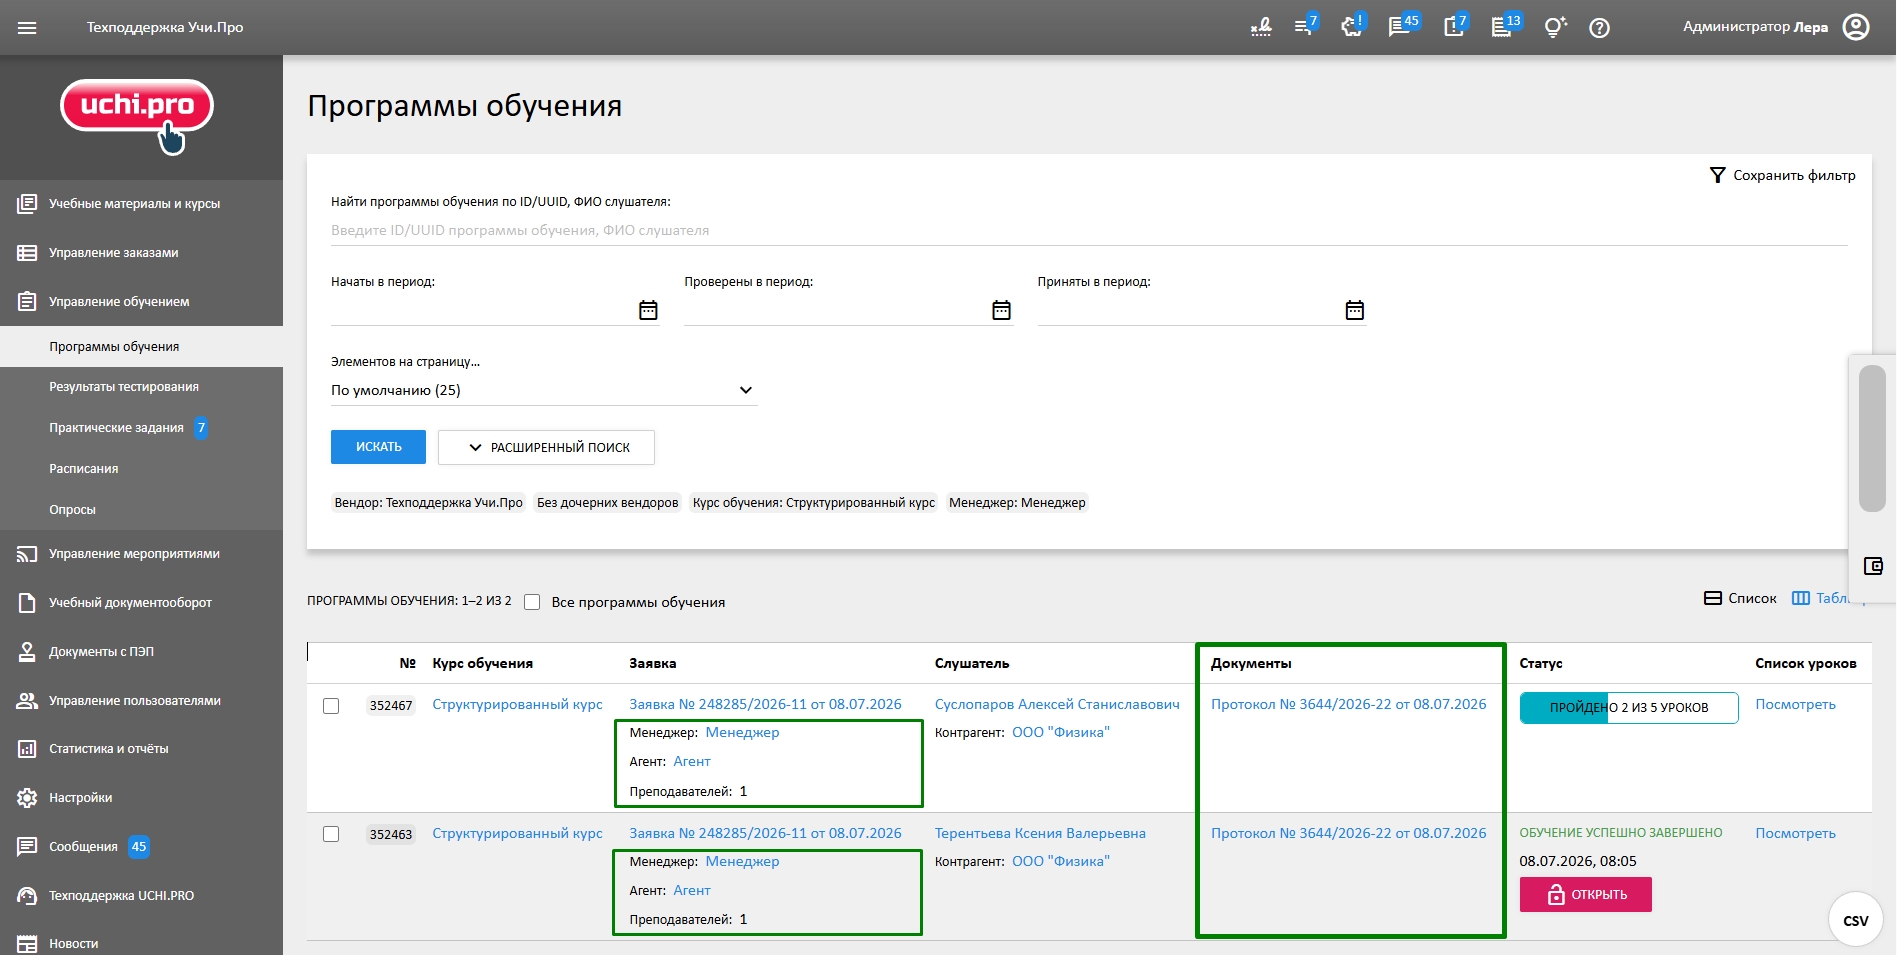Open calendar for 'Начаты в период'
Screen dimensions: 1897x955
point(648,310)
